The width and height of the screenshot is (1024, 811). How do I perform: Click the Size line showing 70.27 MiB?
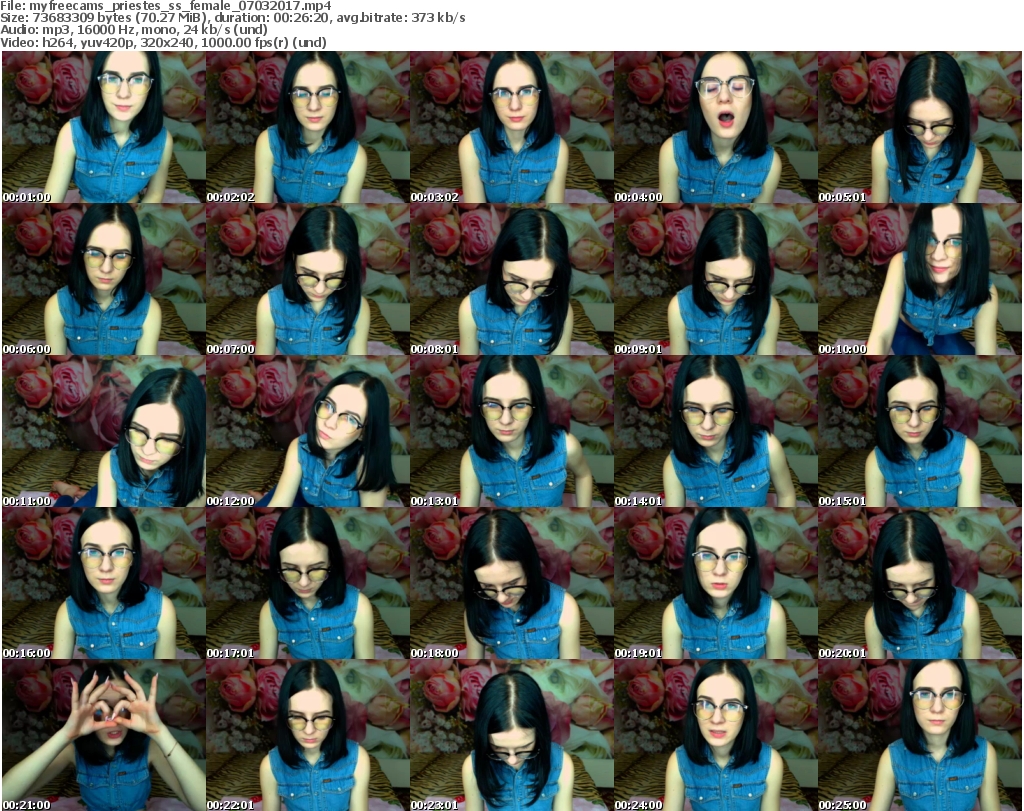click(233, 18)
